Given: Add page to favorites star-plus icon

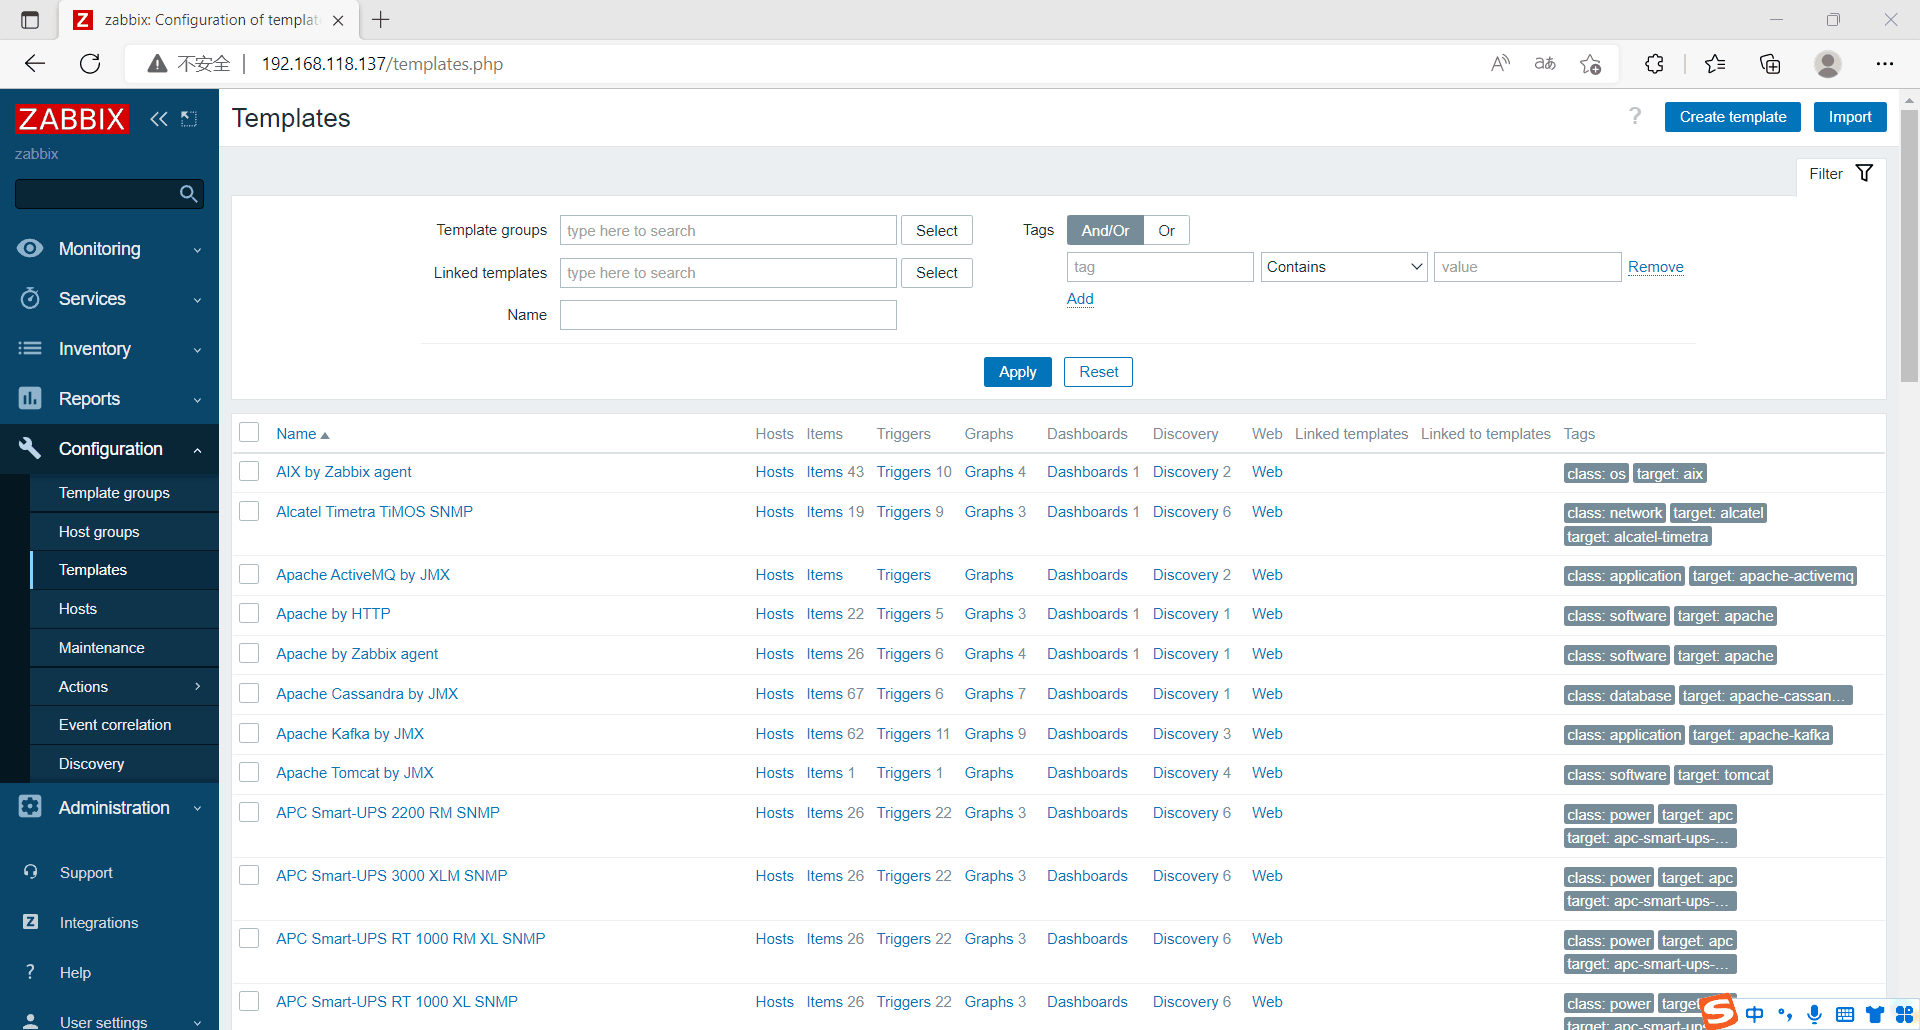Looking at the screenshot, I should 1590,64.
